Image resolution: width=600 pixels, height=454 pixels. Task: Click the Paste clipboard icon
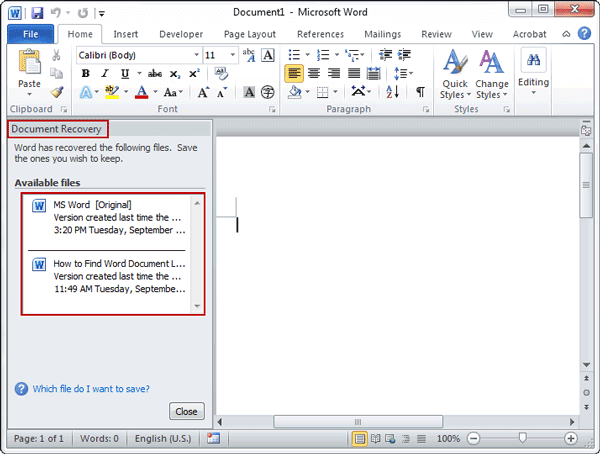(29, 62)
